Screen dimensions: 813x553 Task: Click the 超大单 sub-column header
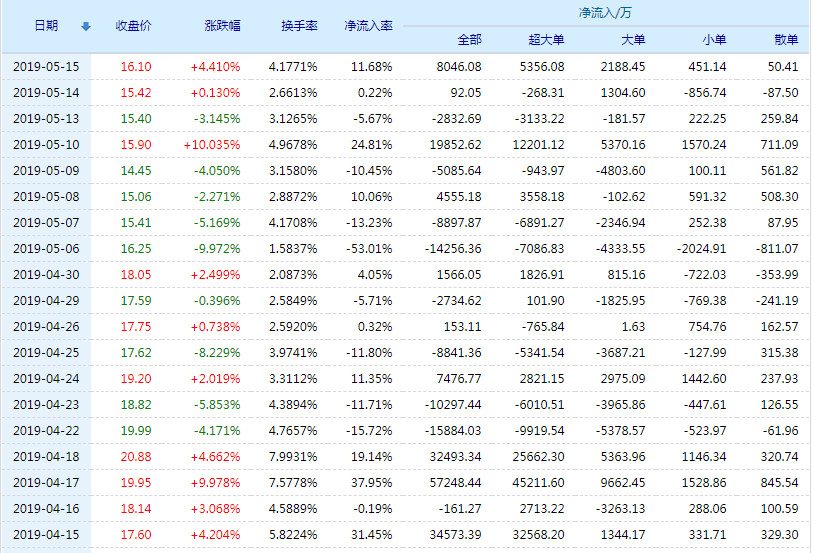pyautogui.click(x=546, y=40)
